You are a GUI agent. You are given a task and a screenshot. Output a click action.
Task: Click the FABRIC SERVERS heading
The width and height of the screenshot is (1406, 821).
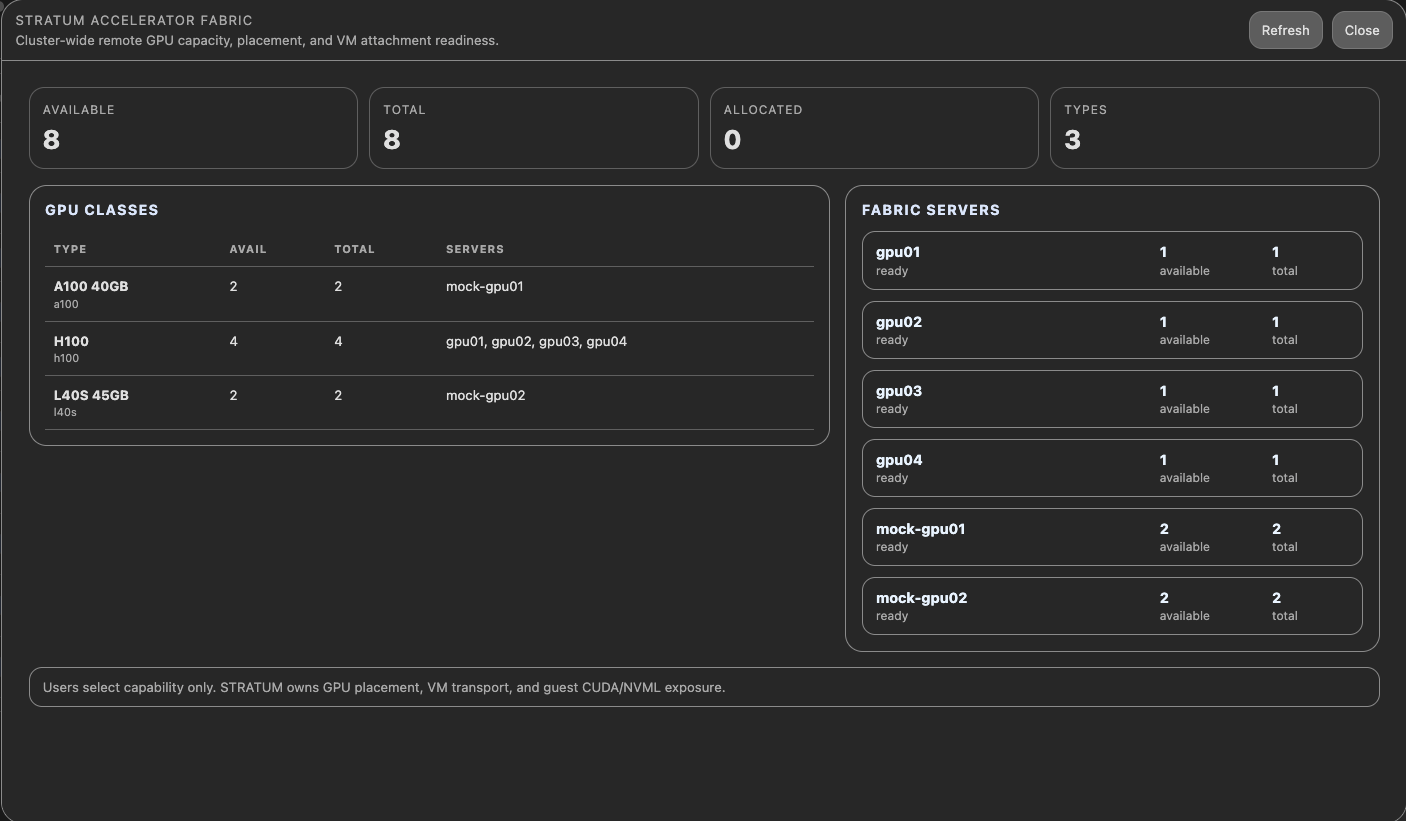(931, 210)
